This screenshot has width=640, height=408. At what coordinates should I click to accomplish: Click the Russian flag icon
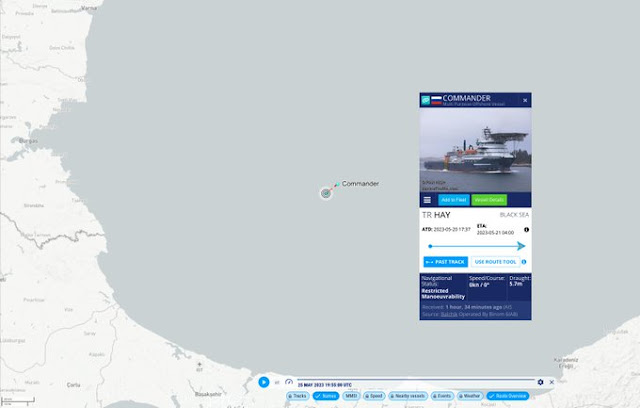pos(436,100)
